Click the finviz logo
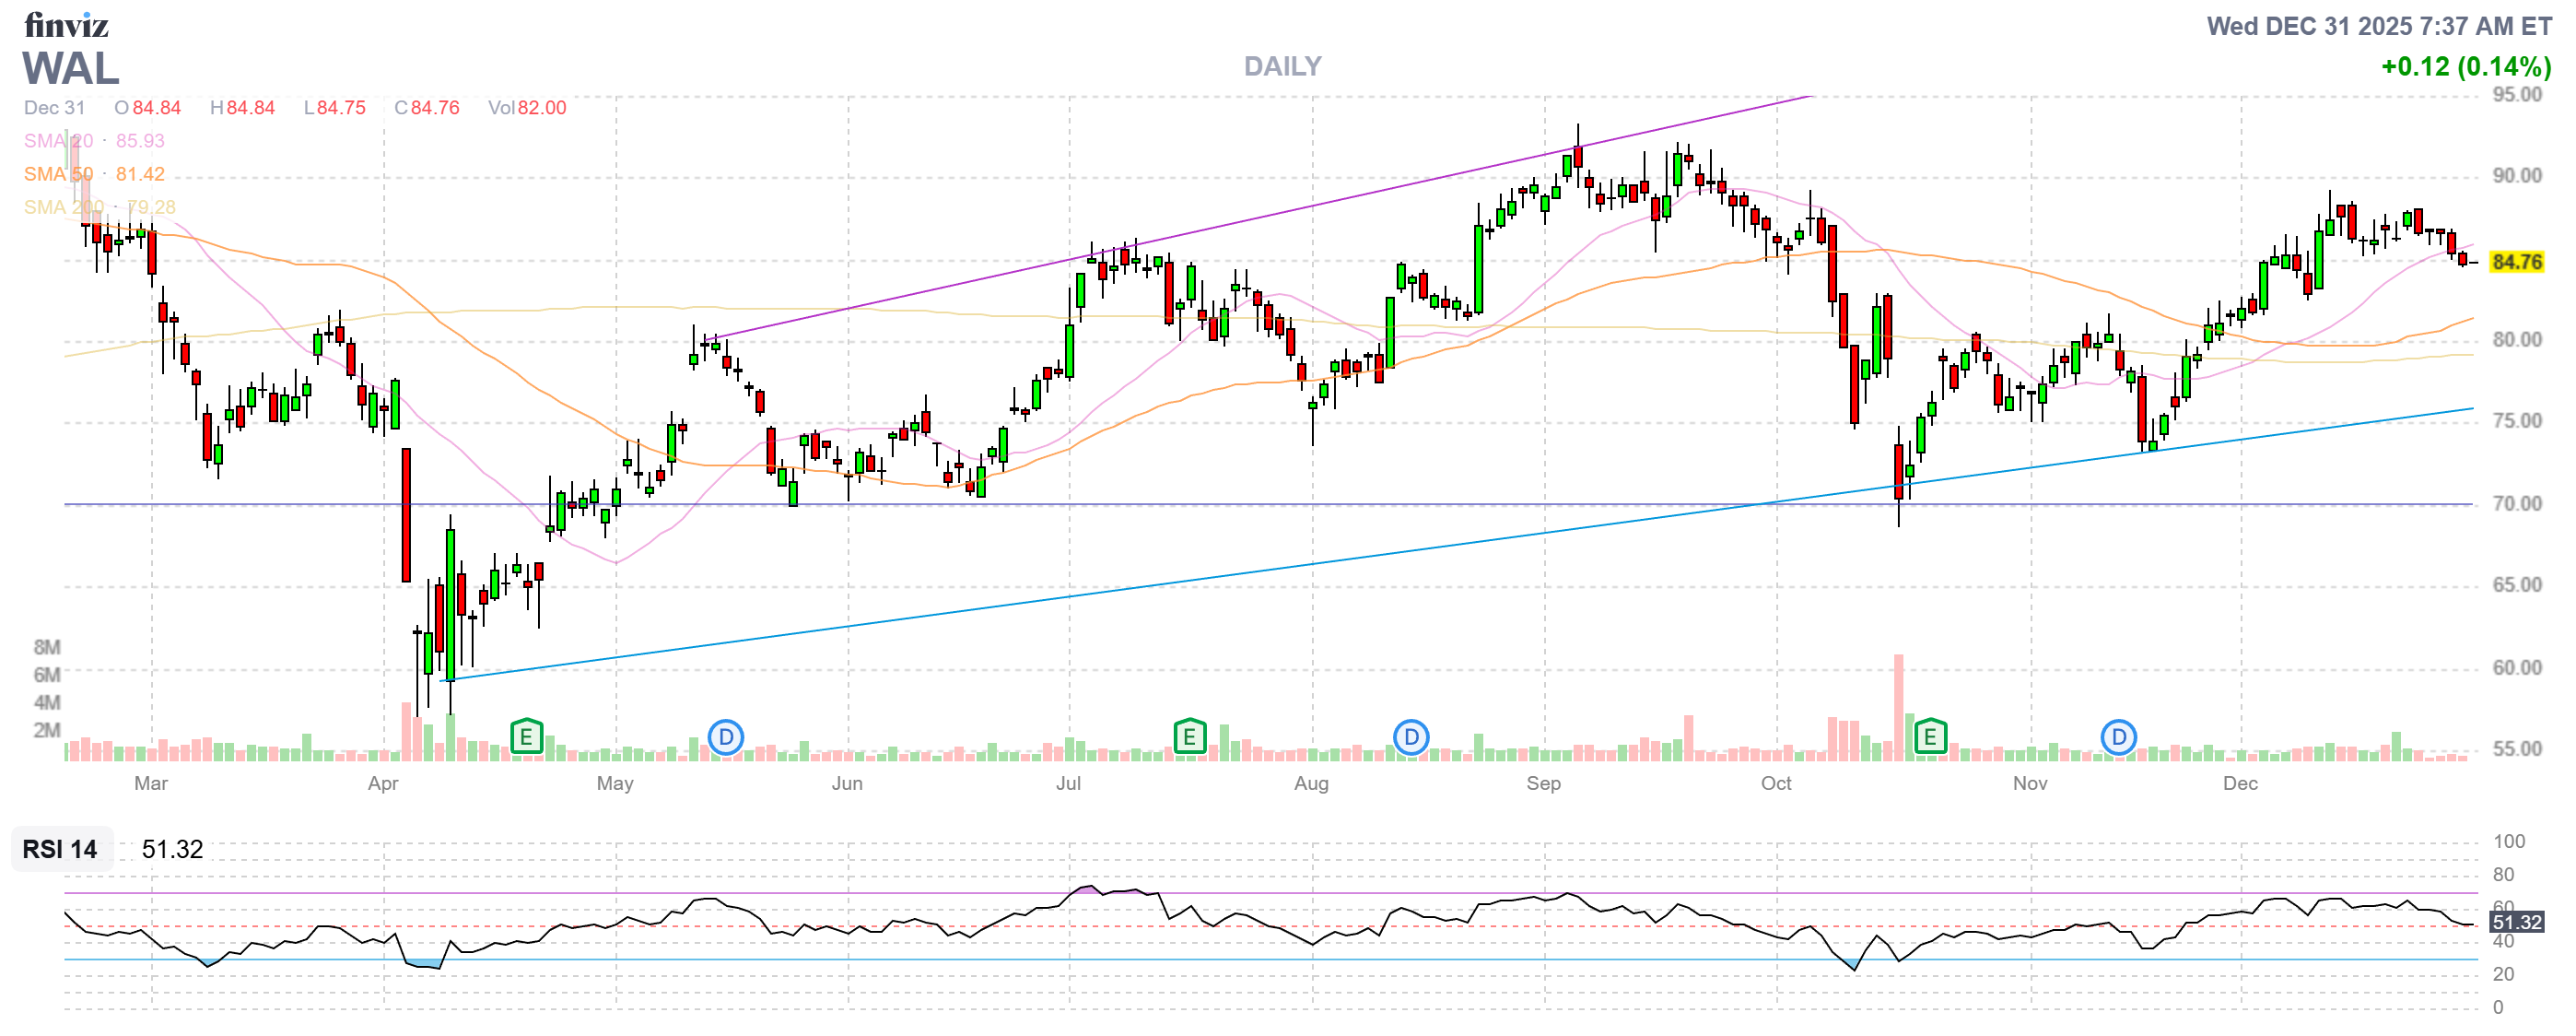The image size is (2576, 1036). tap(66, 24)
